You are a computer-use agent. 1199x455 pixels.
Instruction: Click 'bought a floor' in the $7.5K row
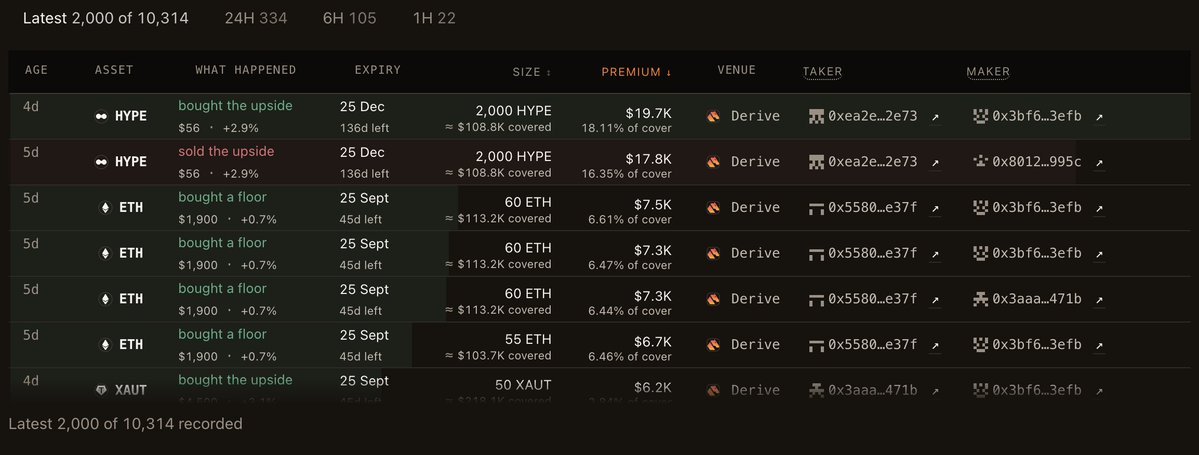click(223, 197)
